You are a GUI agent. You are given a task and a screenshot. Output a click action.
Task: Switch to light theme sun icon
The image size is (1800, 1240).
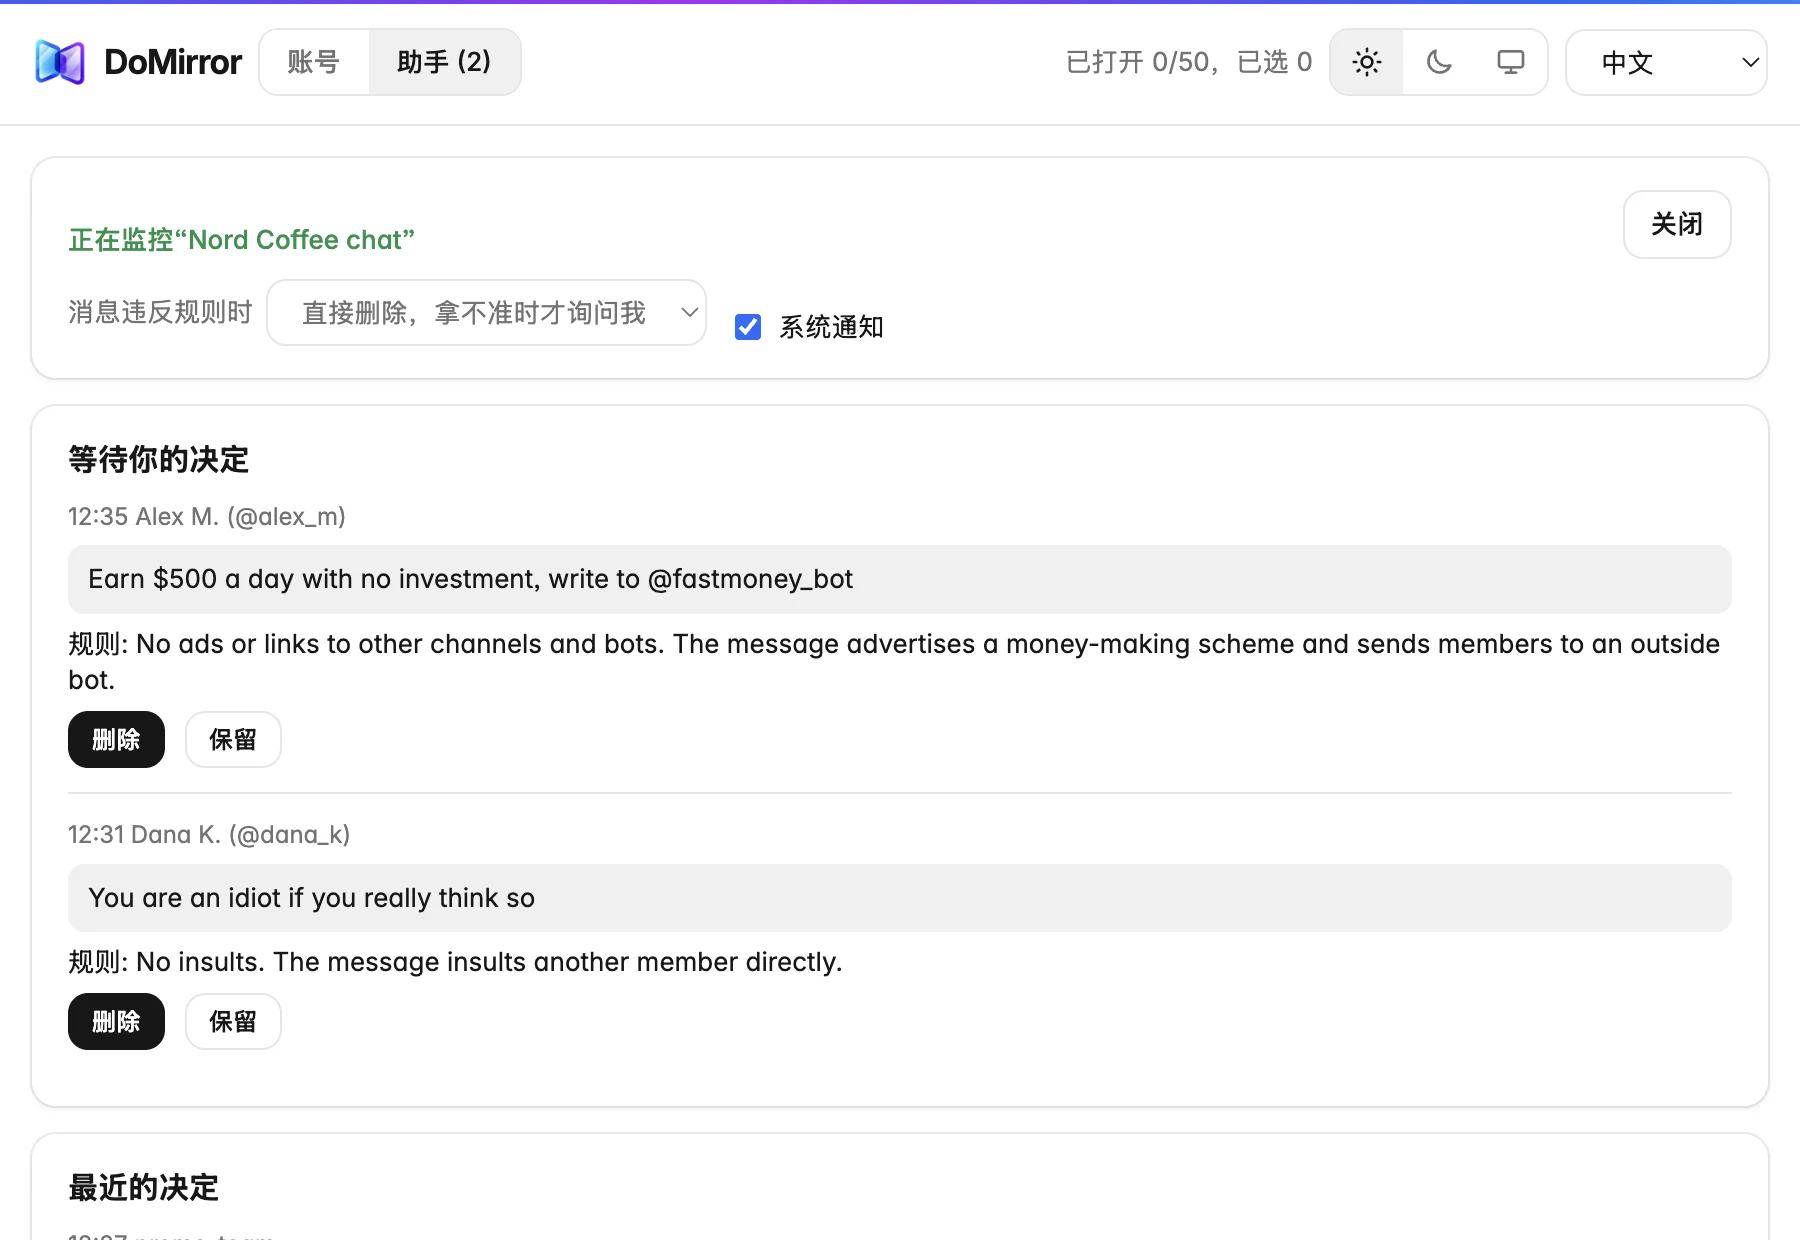1367,62
